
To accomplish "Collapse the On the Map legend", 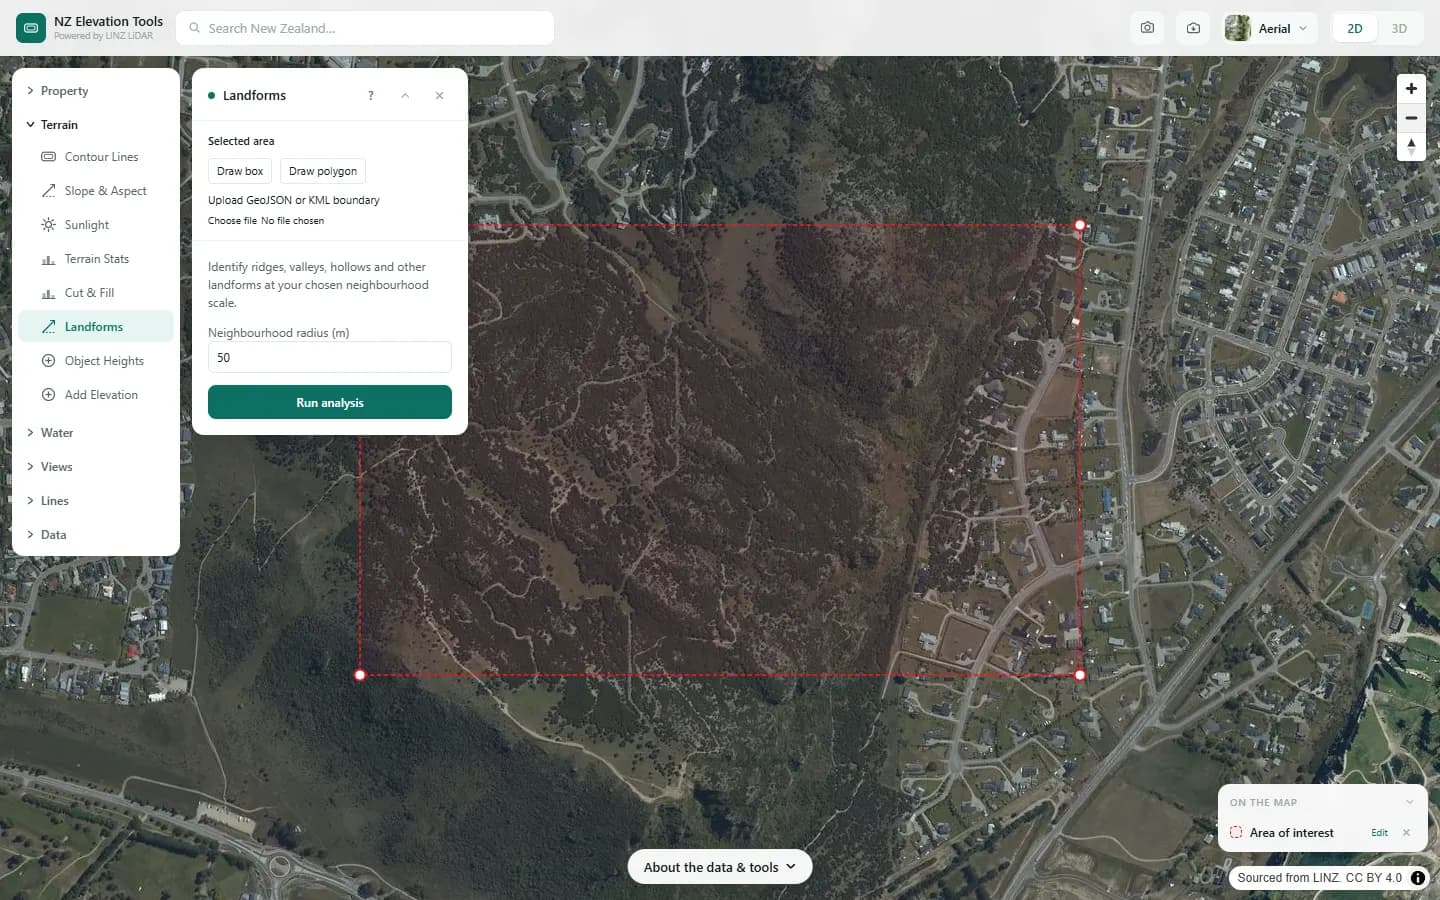I will (1410, 802).
